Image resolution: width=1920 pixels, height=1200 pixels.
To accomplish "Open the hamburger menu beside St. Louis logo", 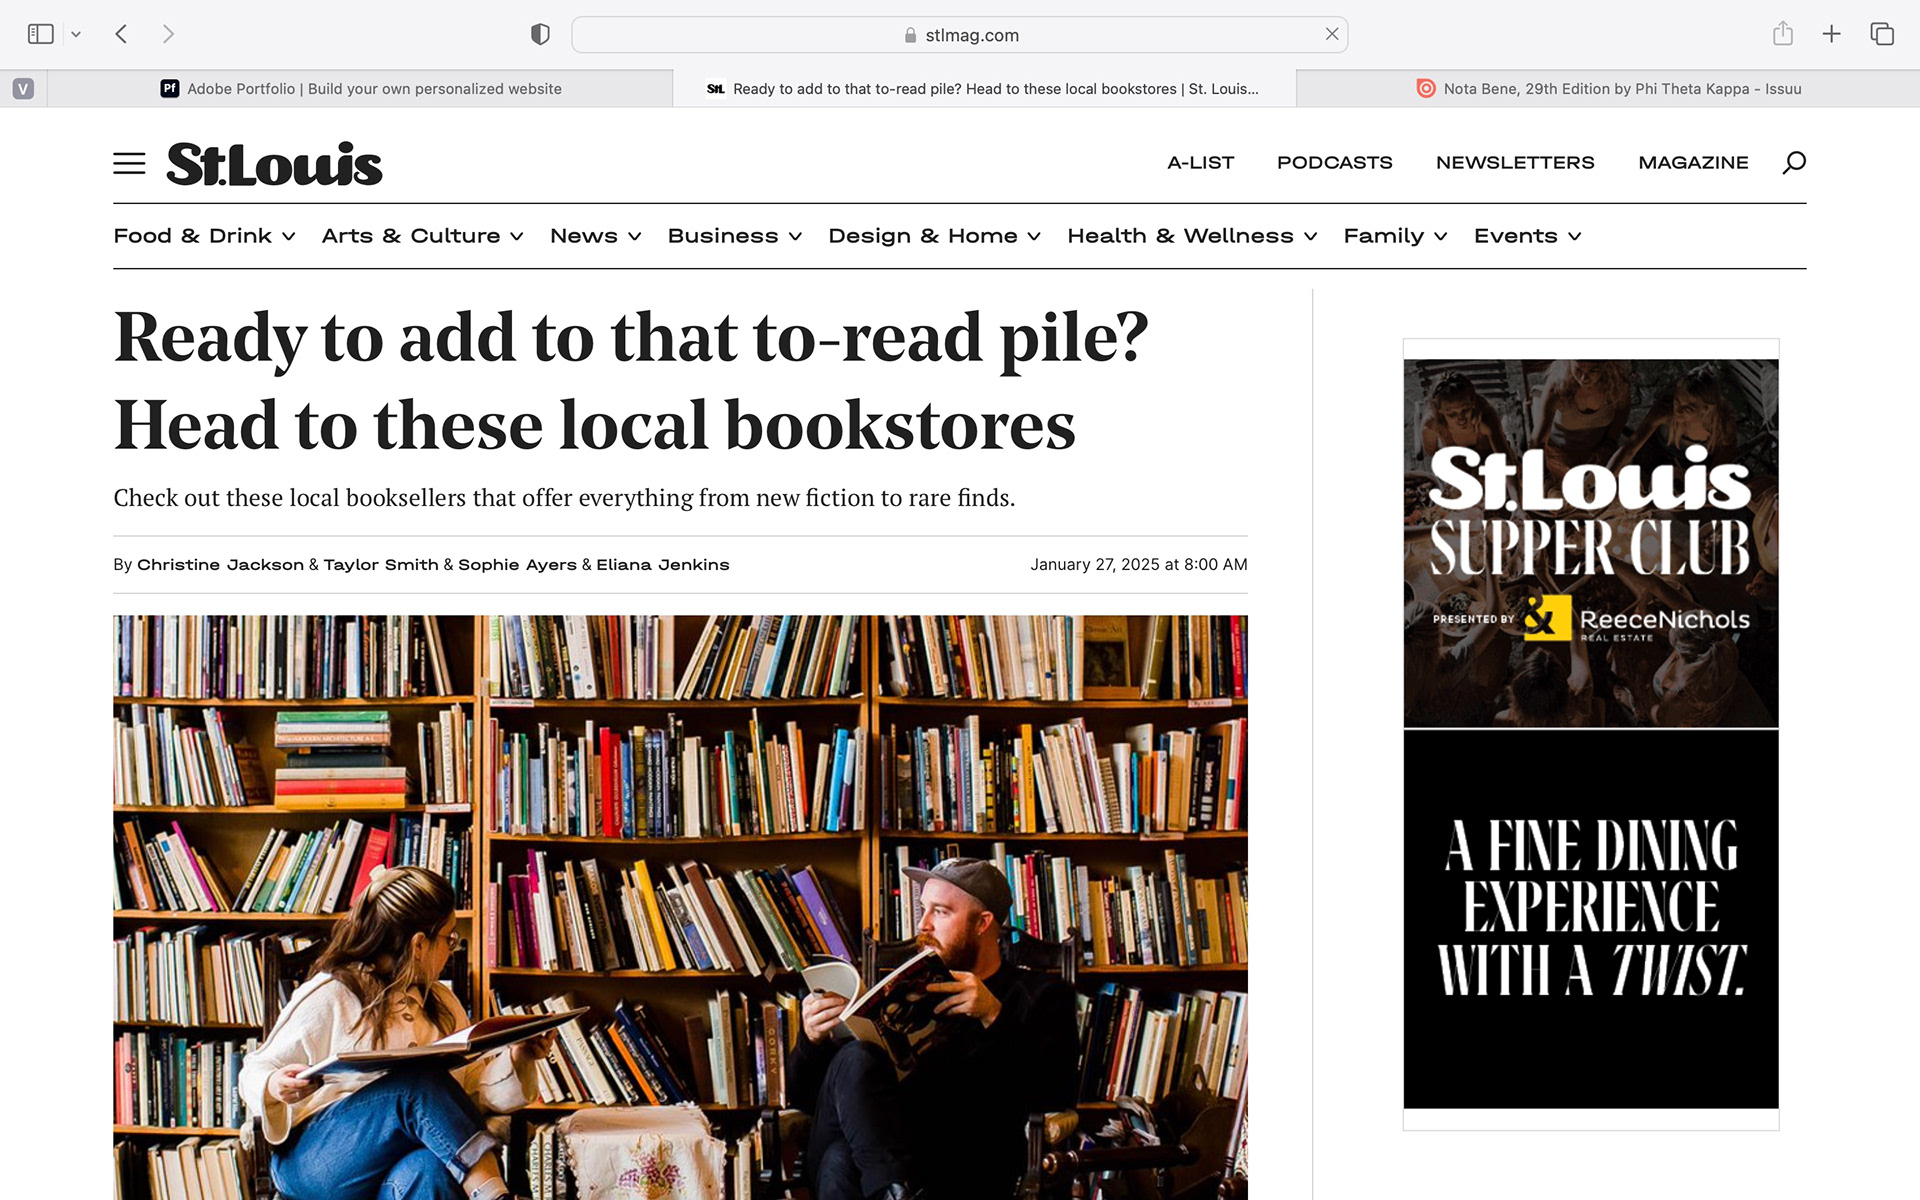I will [x=129, y=163].
